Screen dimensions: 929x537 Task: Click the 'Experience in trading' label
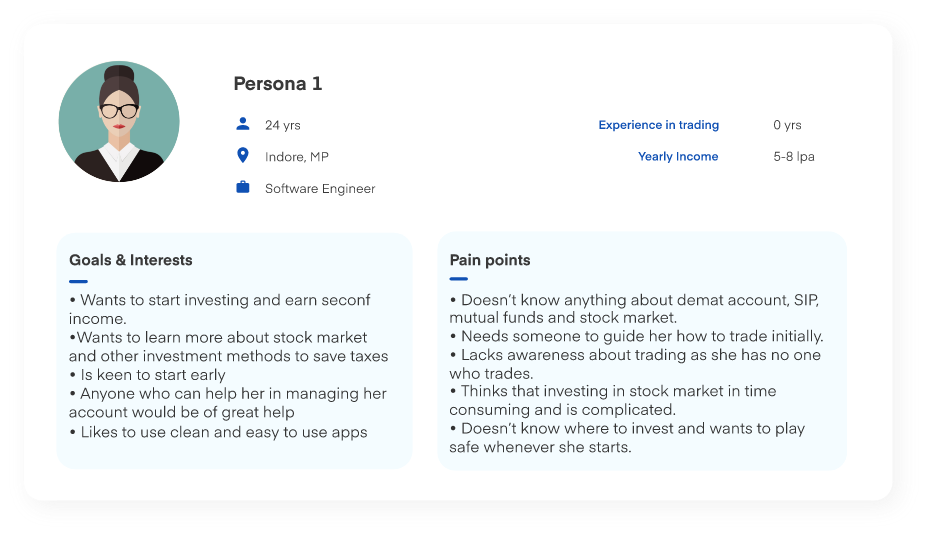tap(658, 125)
